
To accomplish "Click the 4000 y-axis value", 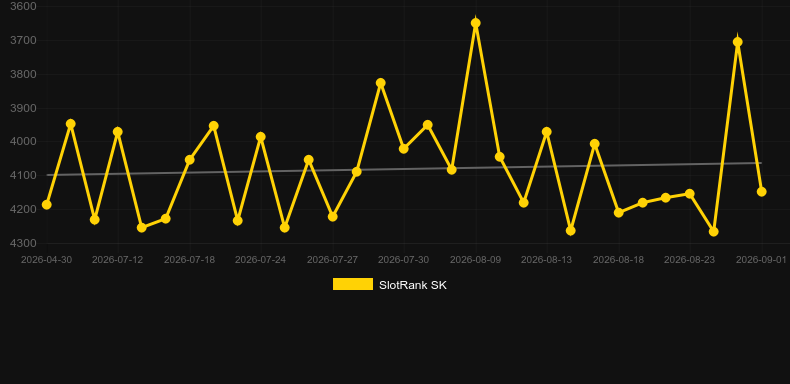I will coord(23,142).
